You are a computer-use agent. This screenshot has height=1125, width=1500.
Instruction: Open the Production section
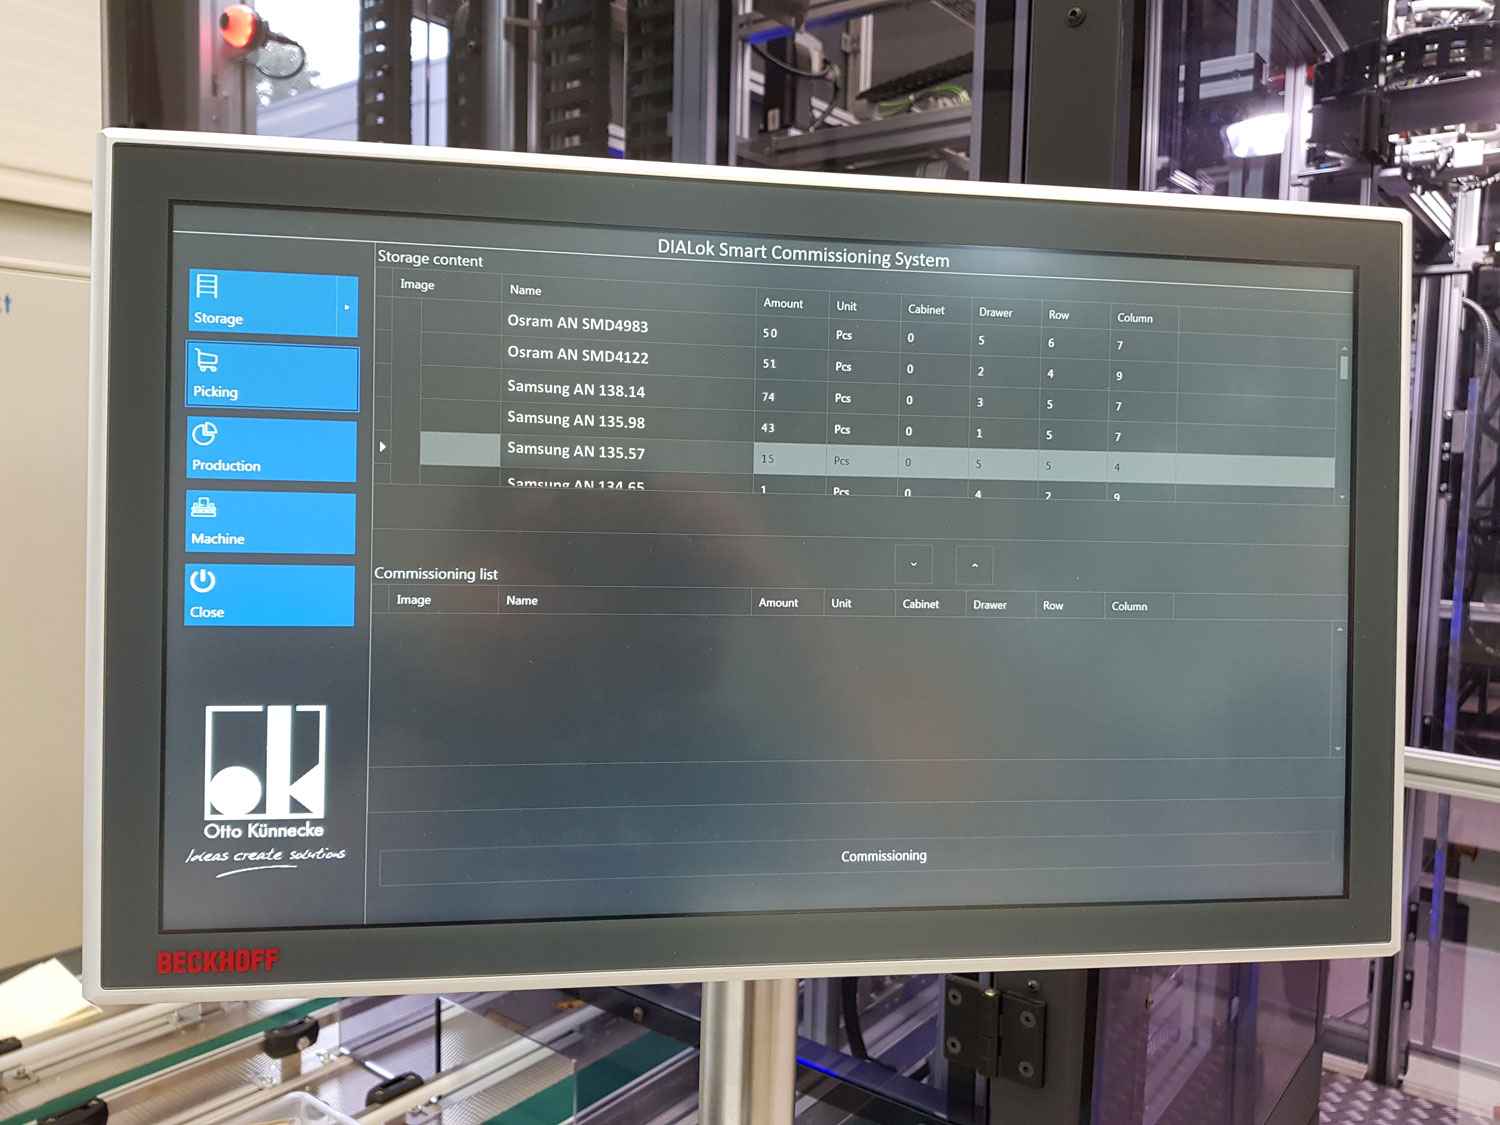271,451
